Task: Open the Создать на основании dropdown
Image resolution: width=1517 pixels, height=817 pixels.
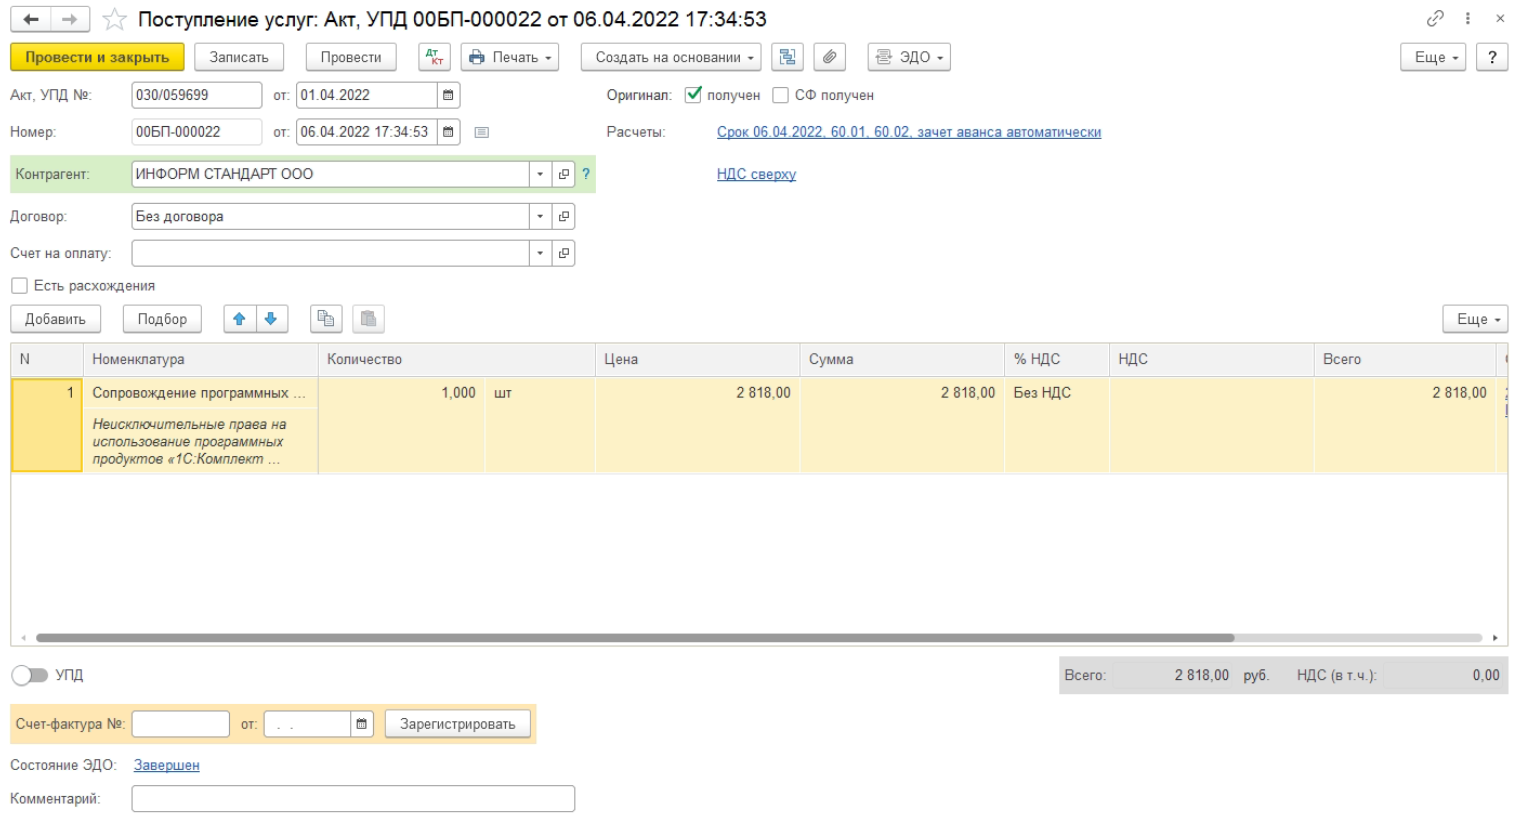Action: pos(670,57)
